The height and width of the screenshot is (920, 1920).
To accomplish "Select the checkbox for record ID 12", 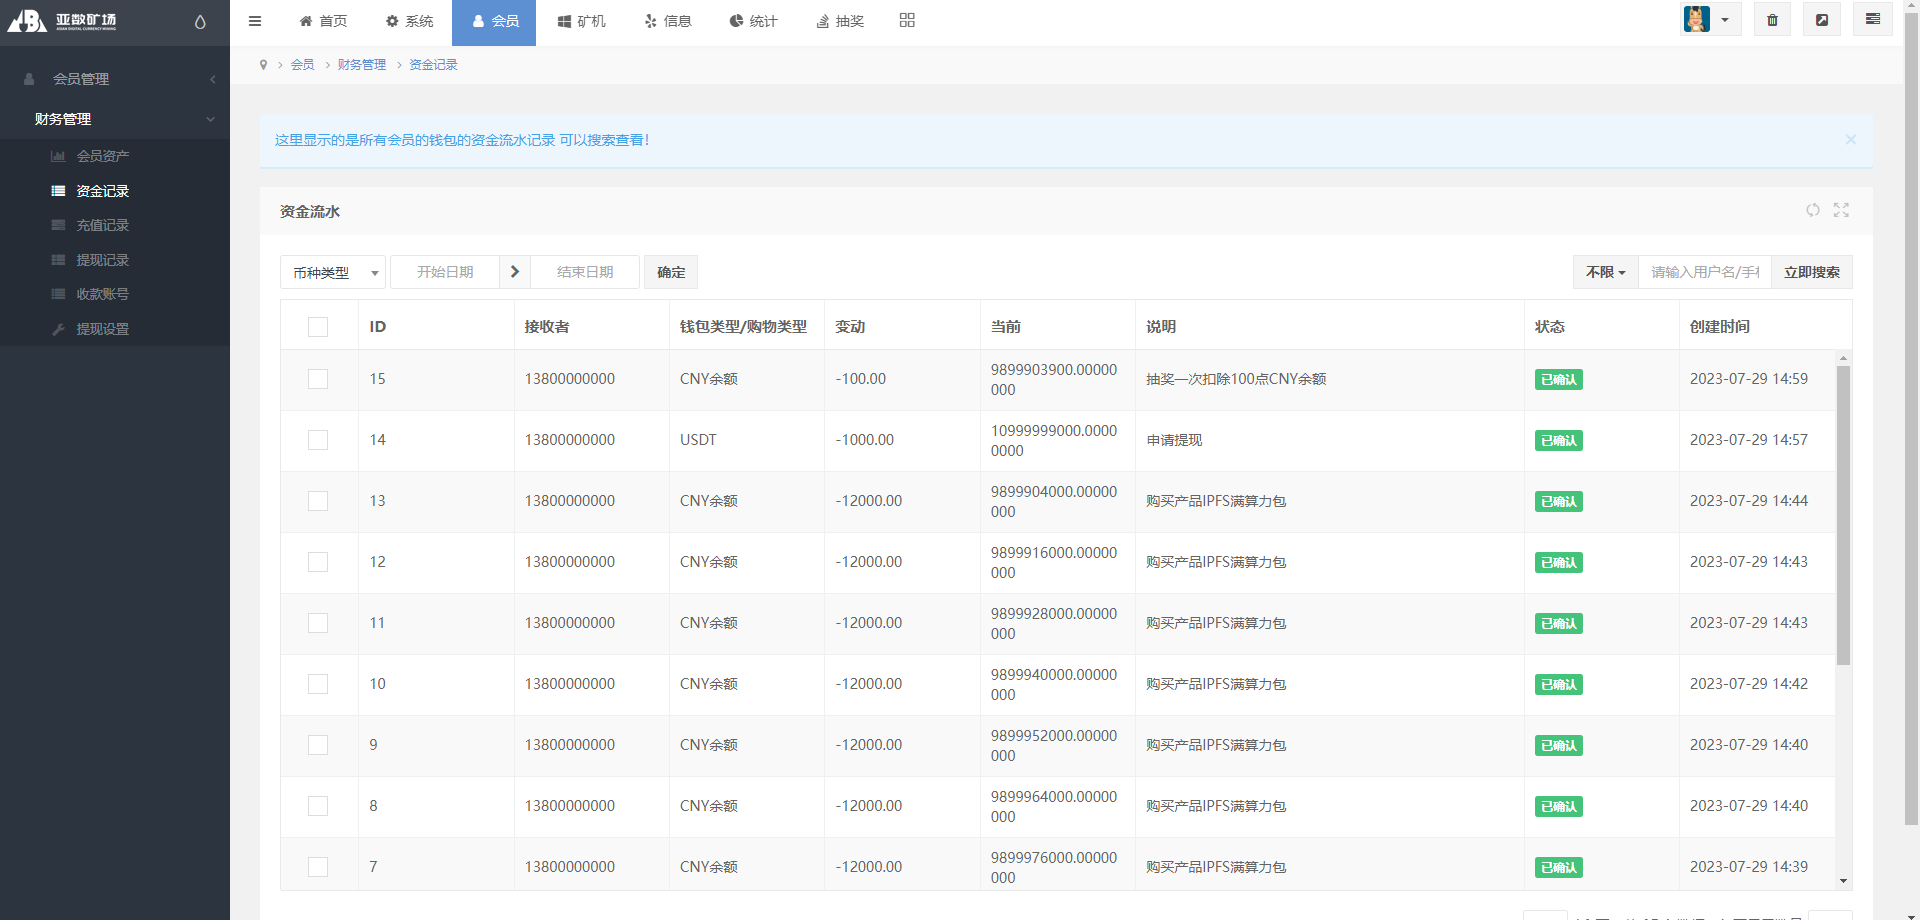I will click(318, 562).
